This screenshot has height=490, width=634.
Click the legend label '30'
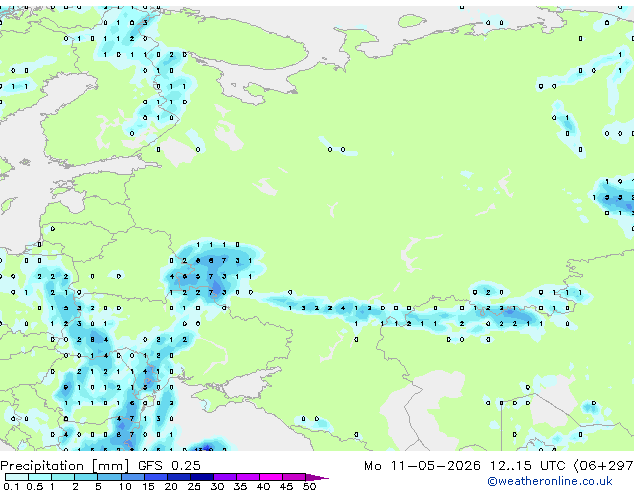coord(217,486)
